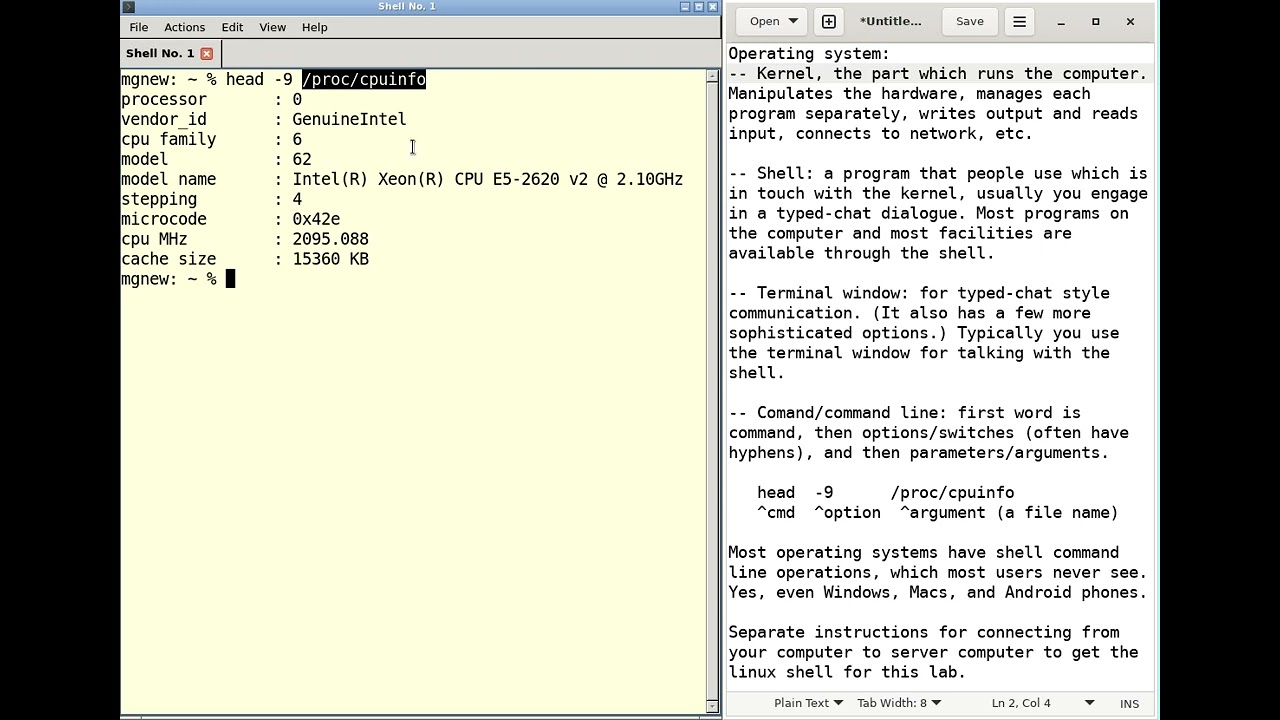The height and width of the screenshot is (720, 1280).
Task: Click the '^cmd ^option ^argument' line
Action: click(x=938, y=513)
